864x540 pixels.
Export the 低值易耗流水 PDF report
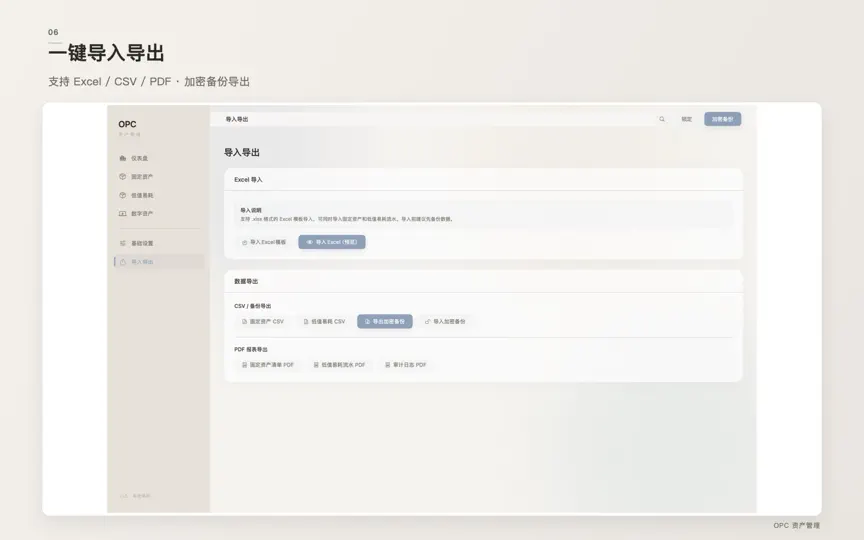(x=339, y=365)
